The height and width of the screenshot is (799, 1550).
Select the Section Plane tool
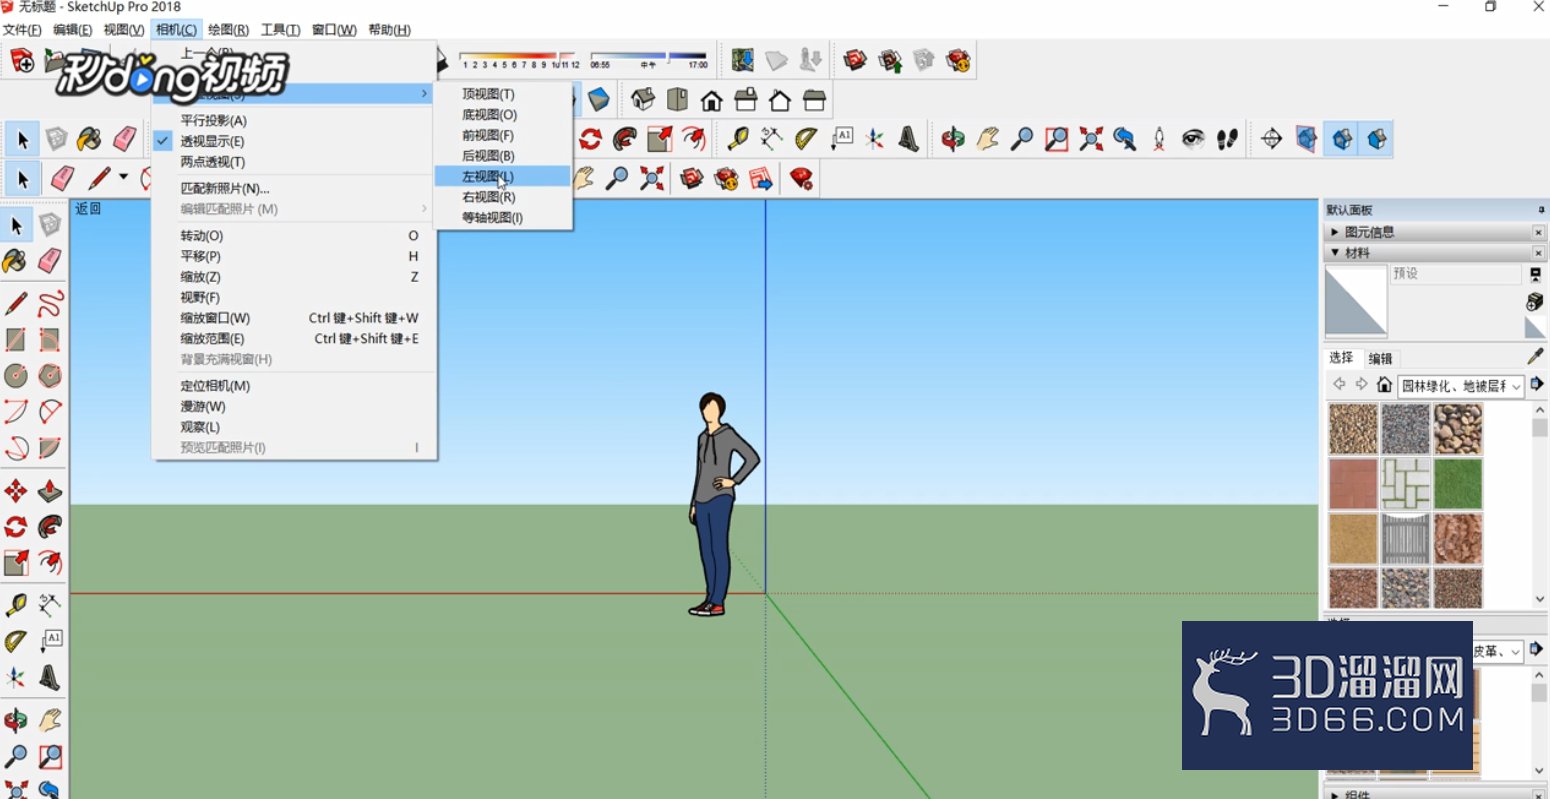pyautogui.click(x=1272, y=139)
